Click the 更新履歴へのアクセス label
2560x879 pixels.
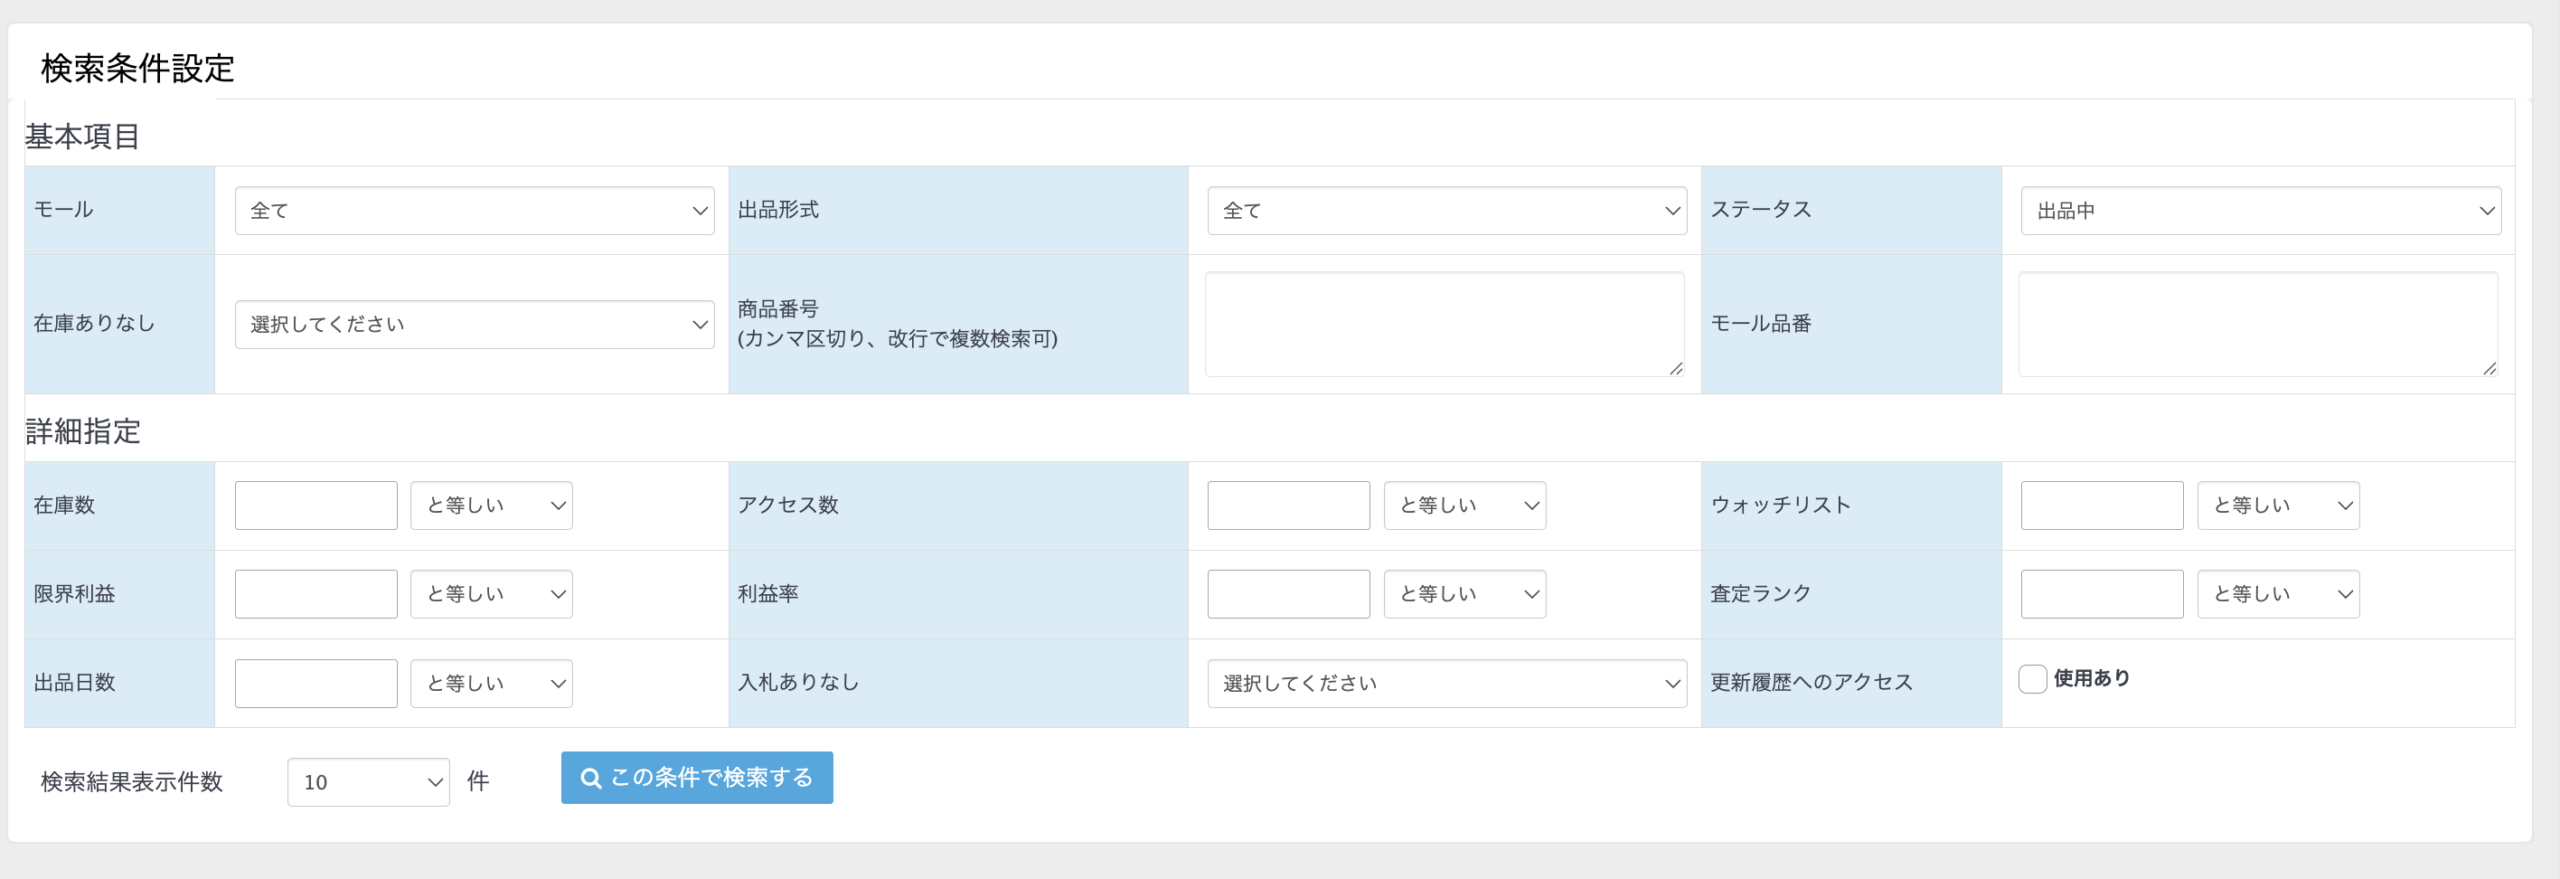coord(1811,683)
